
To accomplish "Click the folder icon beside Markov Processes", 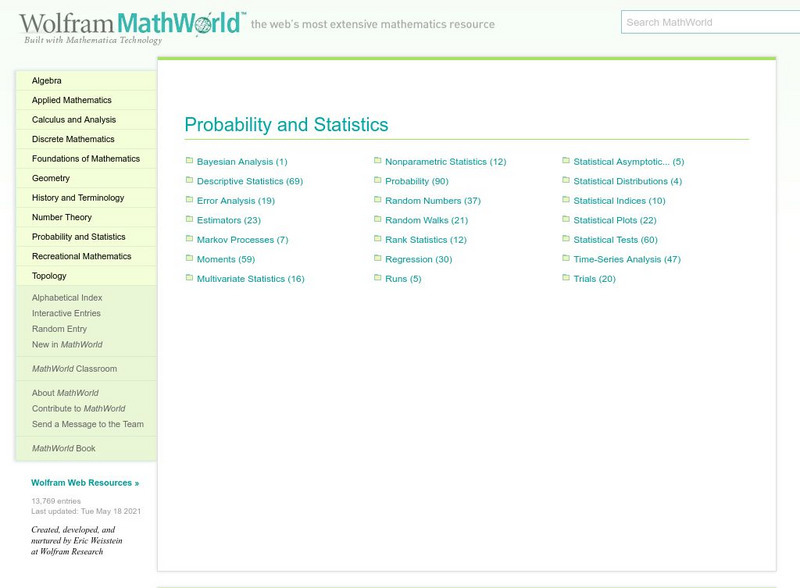I will pos(189,239).
